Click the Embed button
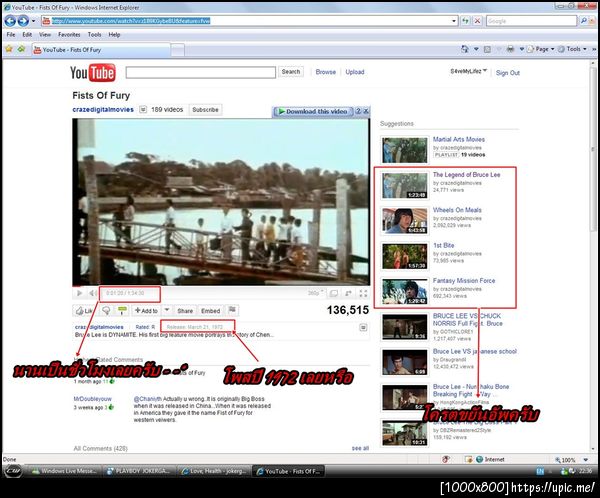 tap(210, 310)
